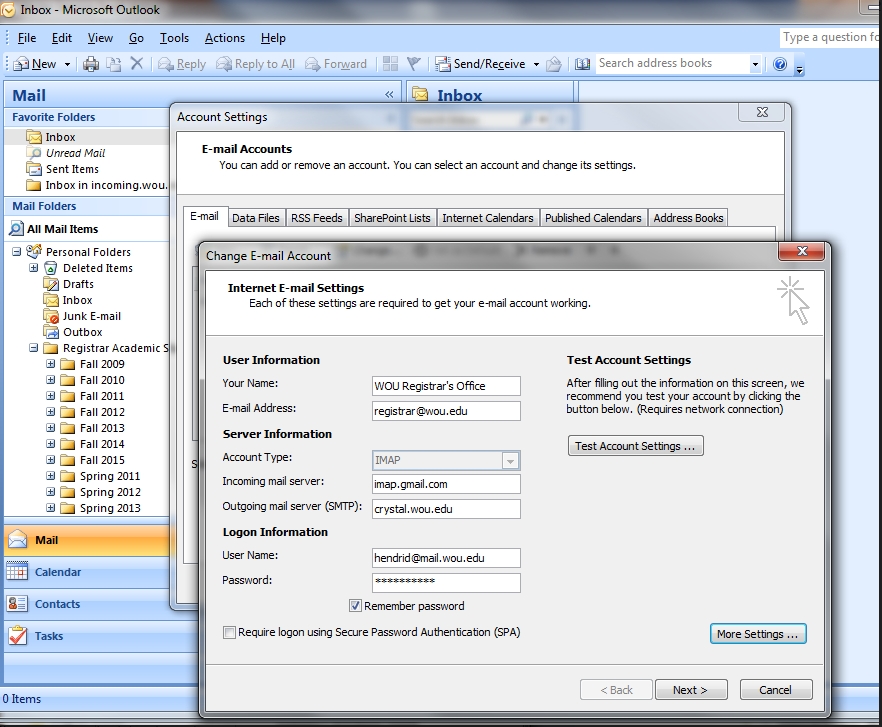
Task: Click the Send/Receive toolbar icon
Action: click(x=443, y=64)
